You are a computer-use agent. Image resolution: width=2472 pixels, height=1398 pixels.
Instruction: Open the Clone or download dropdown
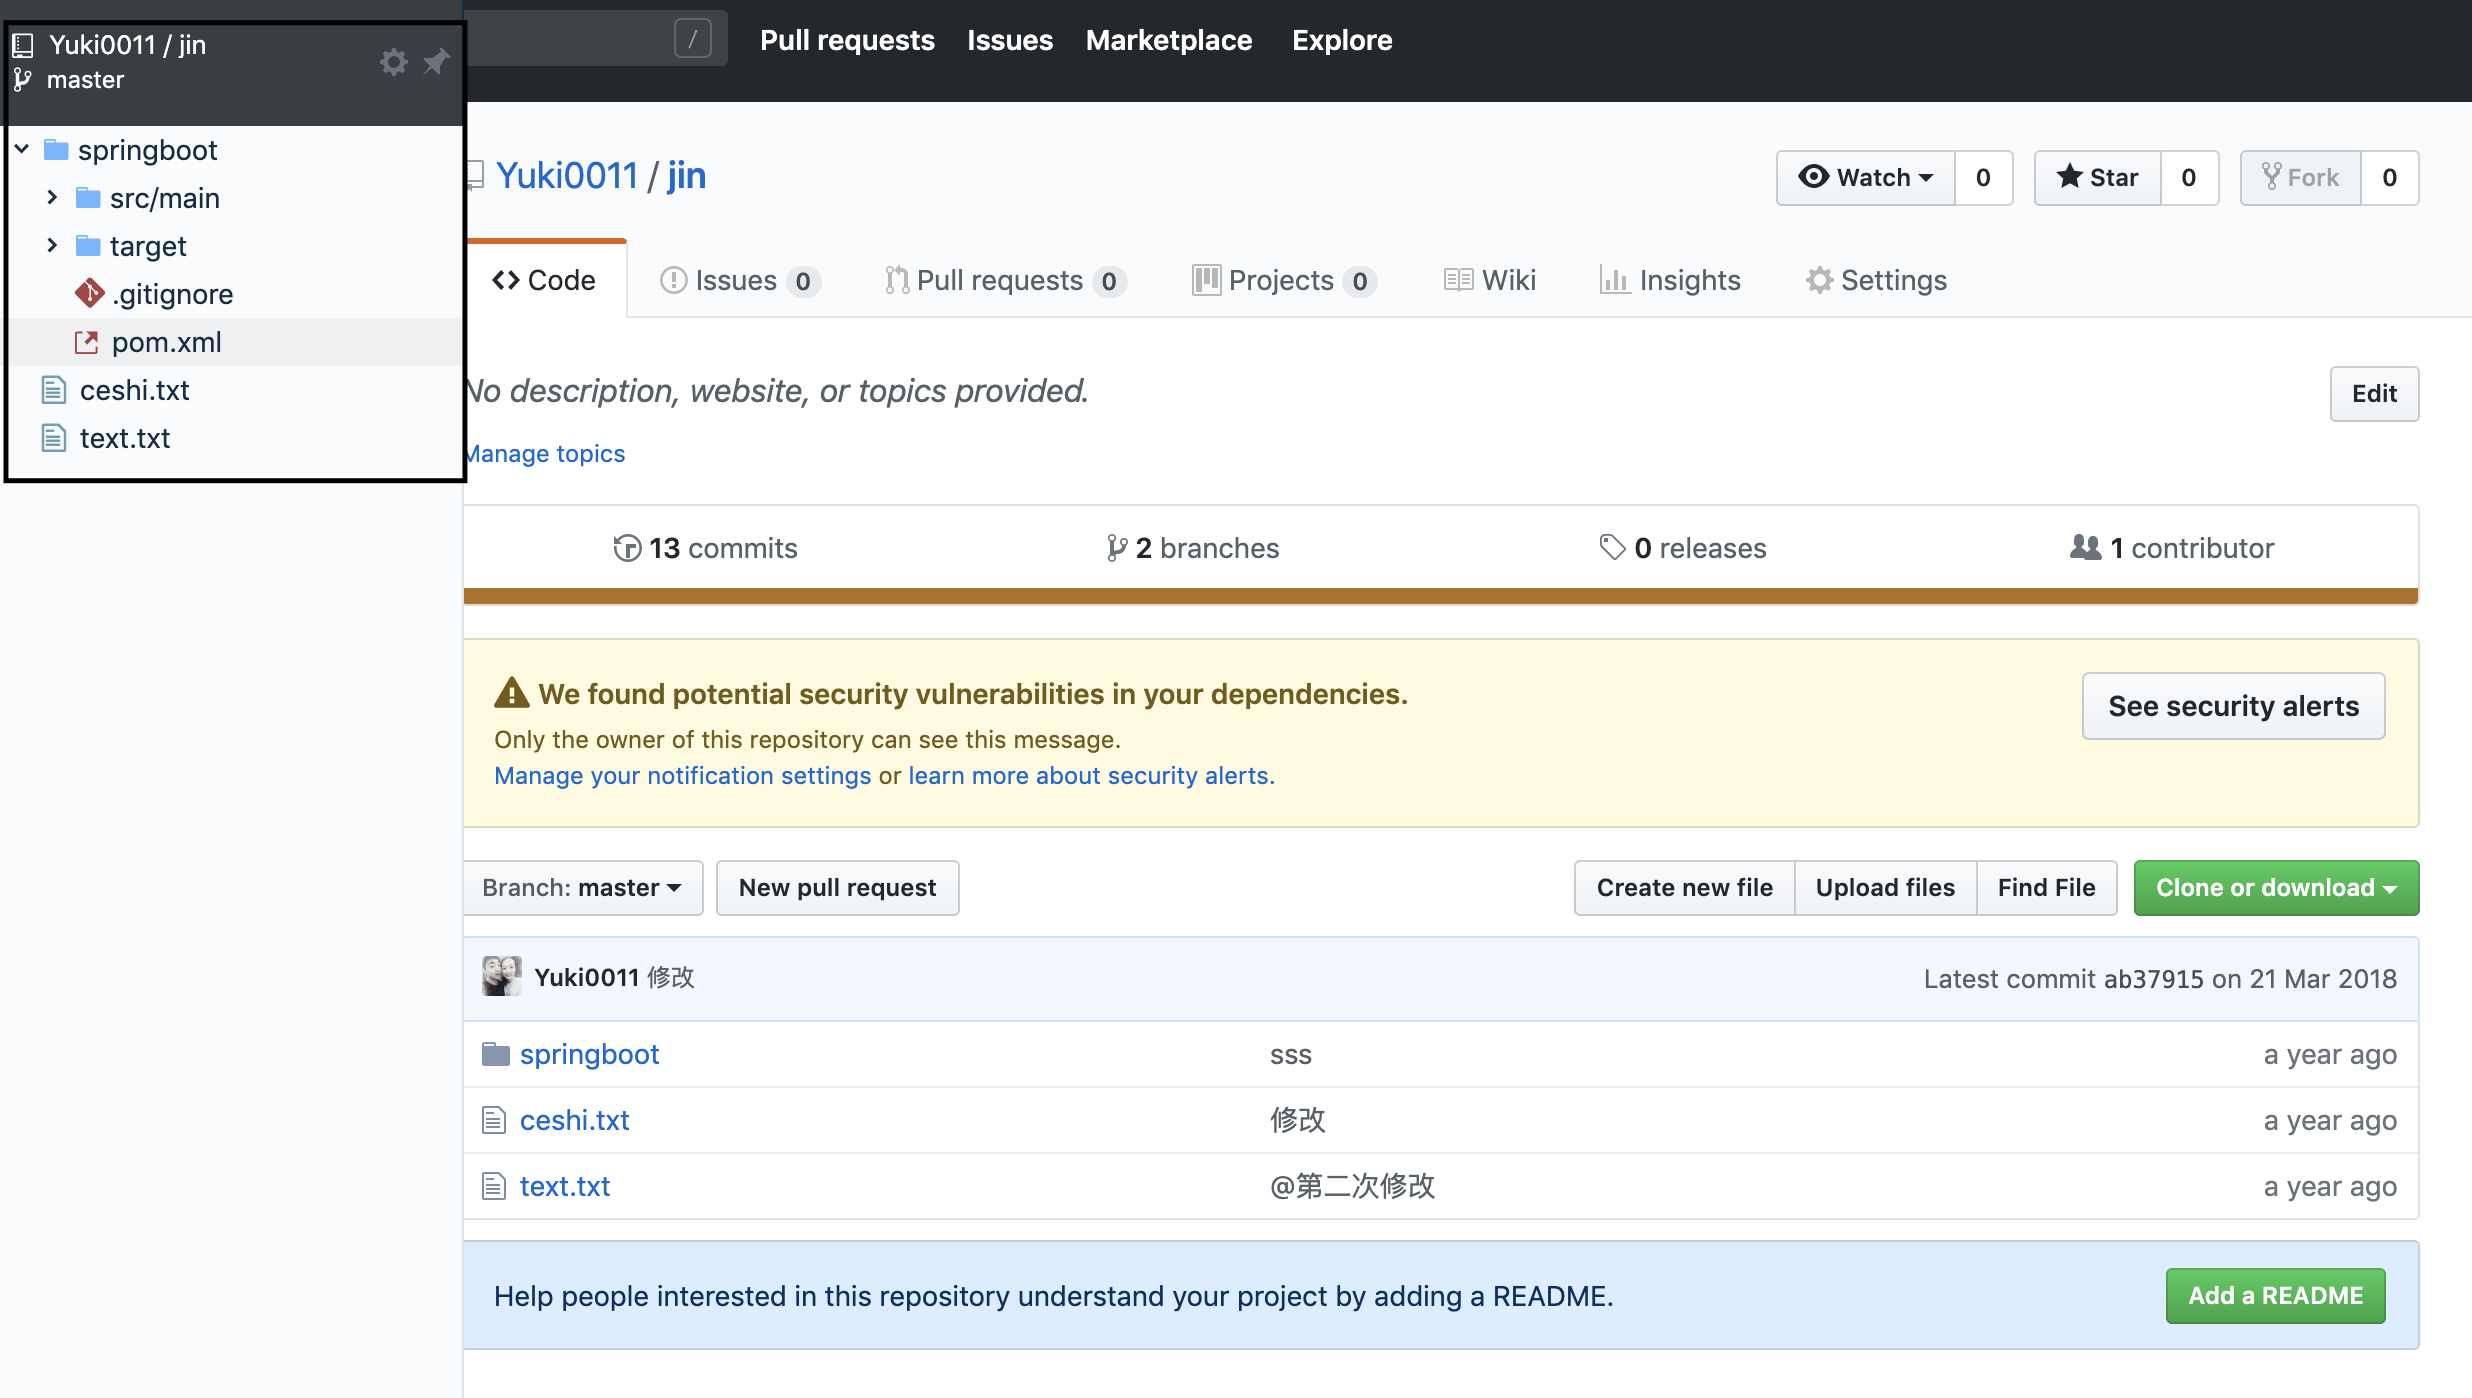[2276, 888]
